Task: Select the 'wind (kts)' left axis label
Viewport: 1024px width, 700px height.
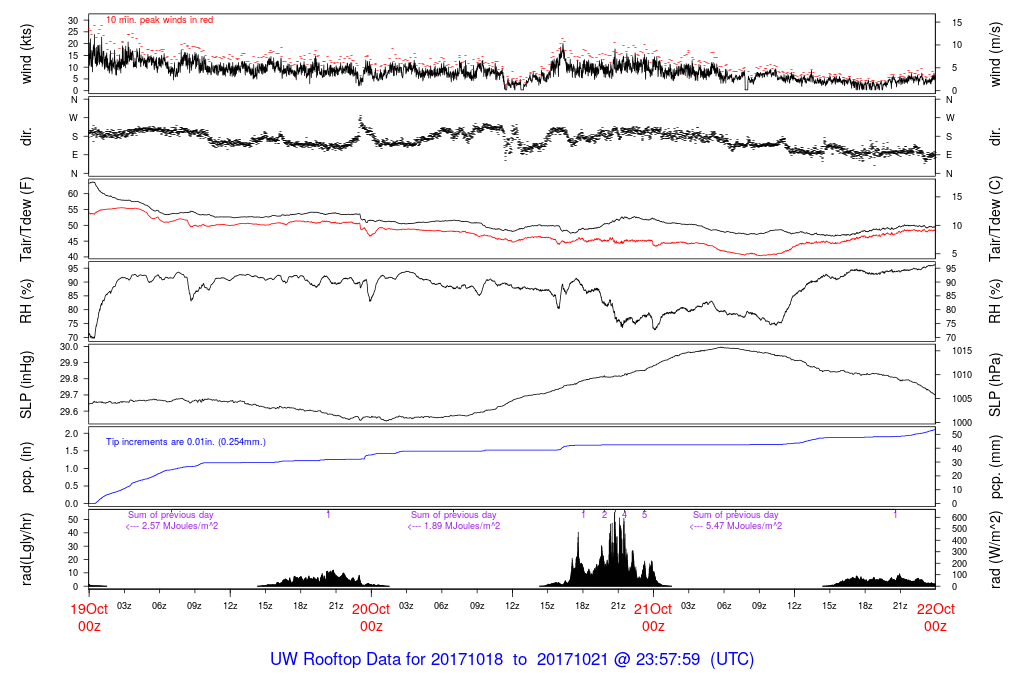Action: pyautogui.click(x=27, y=54)
